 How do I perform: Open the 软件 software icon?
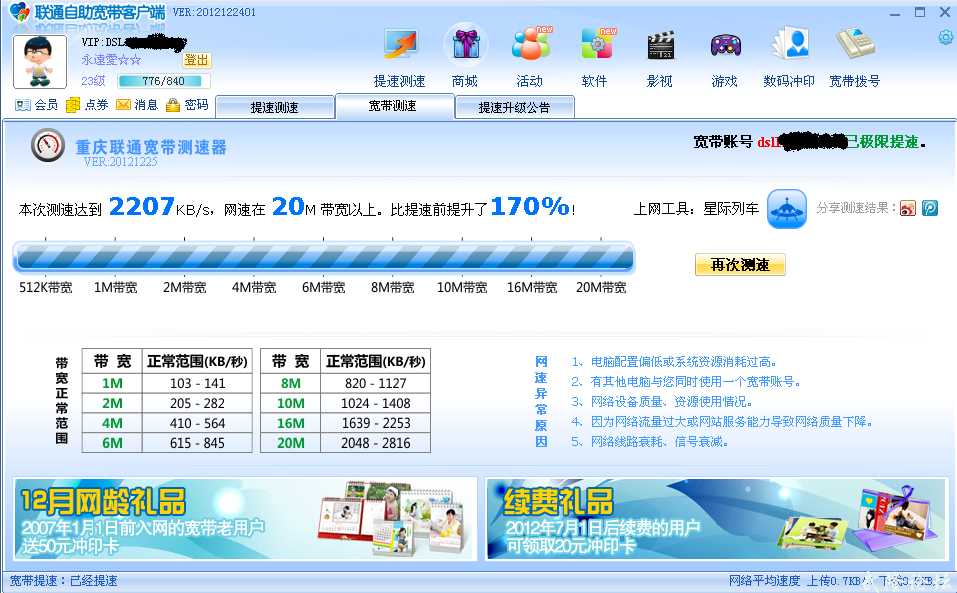coord(598,44)
